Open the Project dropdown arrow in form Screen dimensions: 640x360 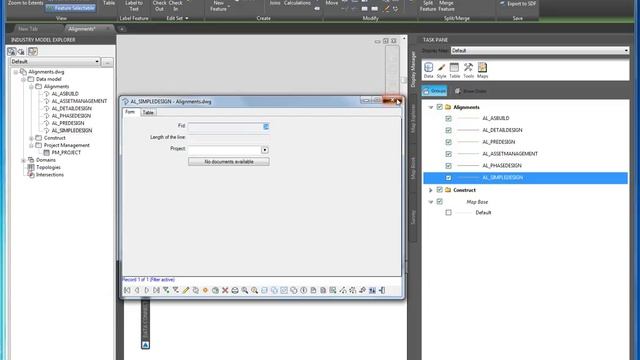tap(265, 150)
